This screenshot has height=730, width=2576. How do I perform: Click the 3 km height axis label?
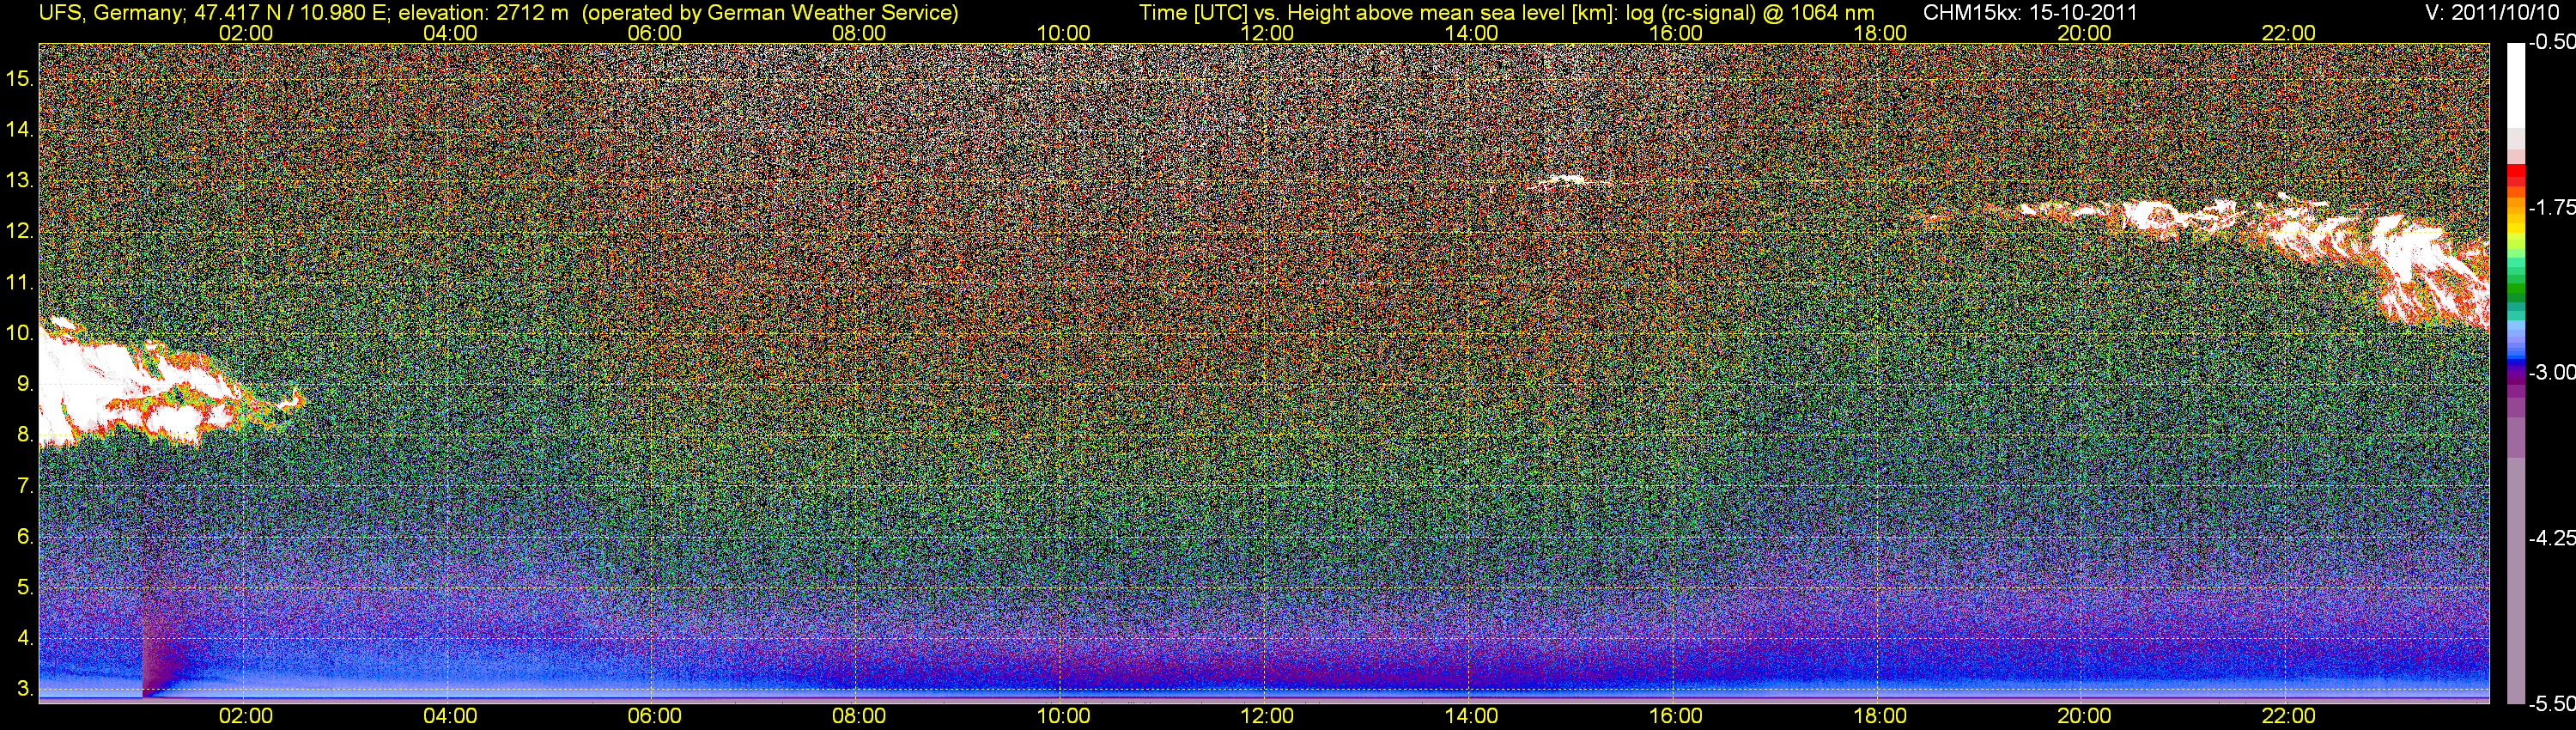click(x=25, y=689)
